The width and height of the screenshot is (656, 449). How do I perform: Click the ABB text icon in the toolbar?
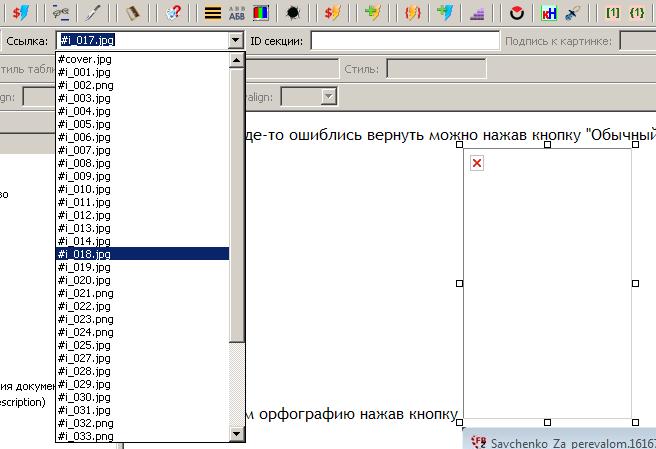point(237,13)
